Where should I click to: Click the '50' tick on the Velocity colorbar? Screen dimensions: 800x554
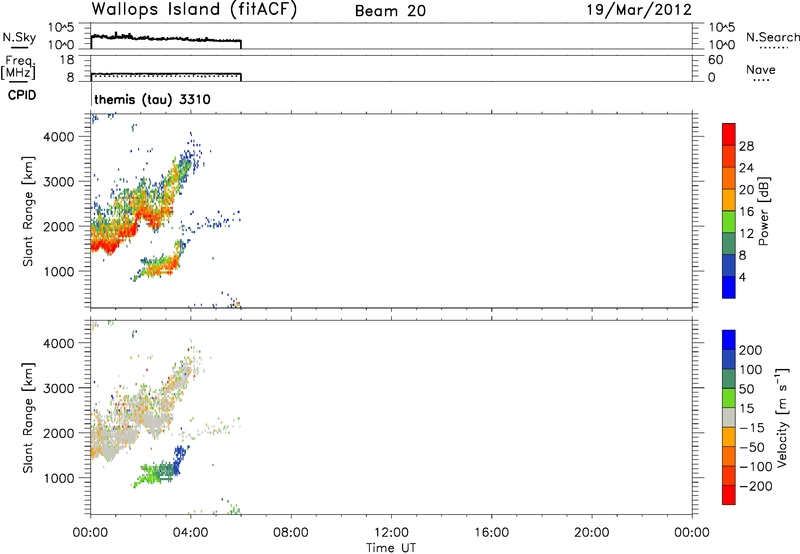point(746,389)
